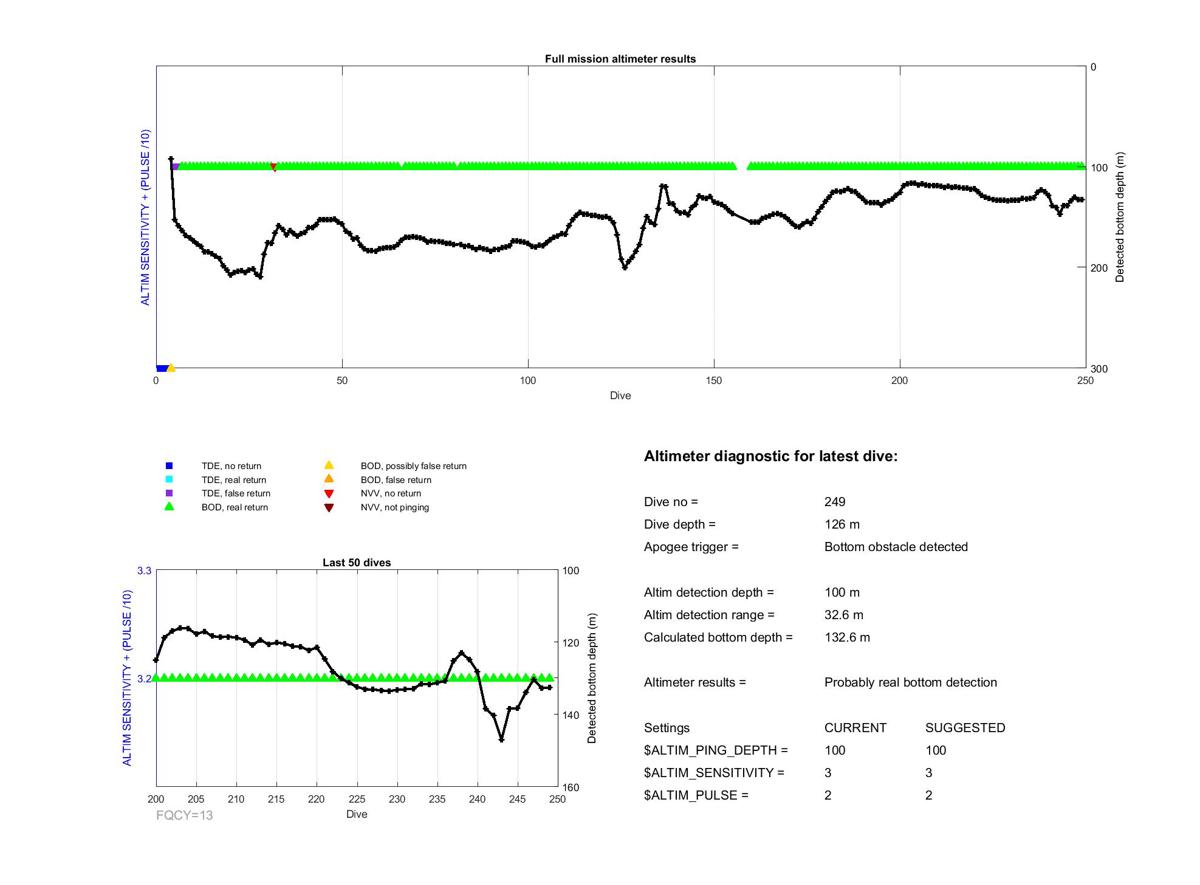Select the "NVV, not pinging" legend label
The image size is (1200, 885).
(395, 508)
